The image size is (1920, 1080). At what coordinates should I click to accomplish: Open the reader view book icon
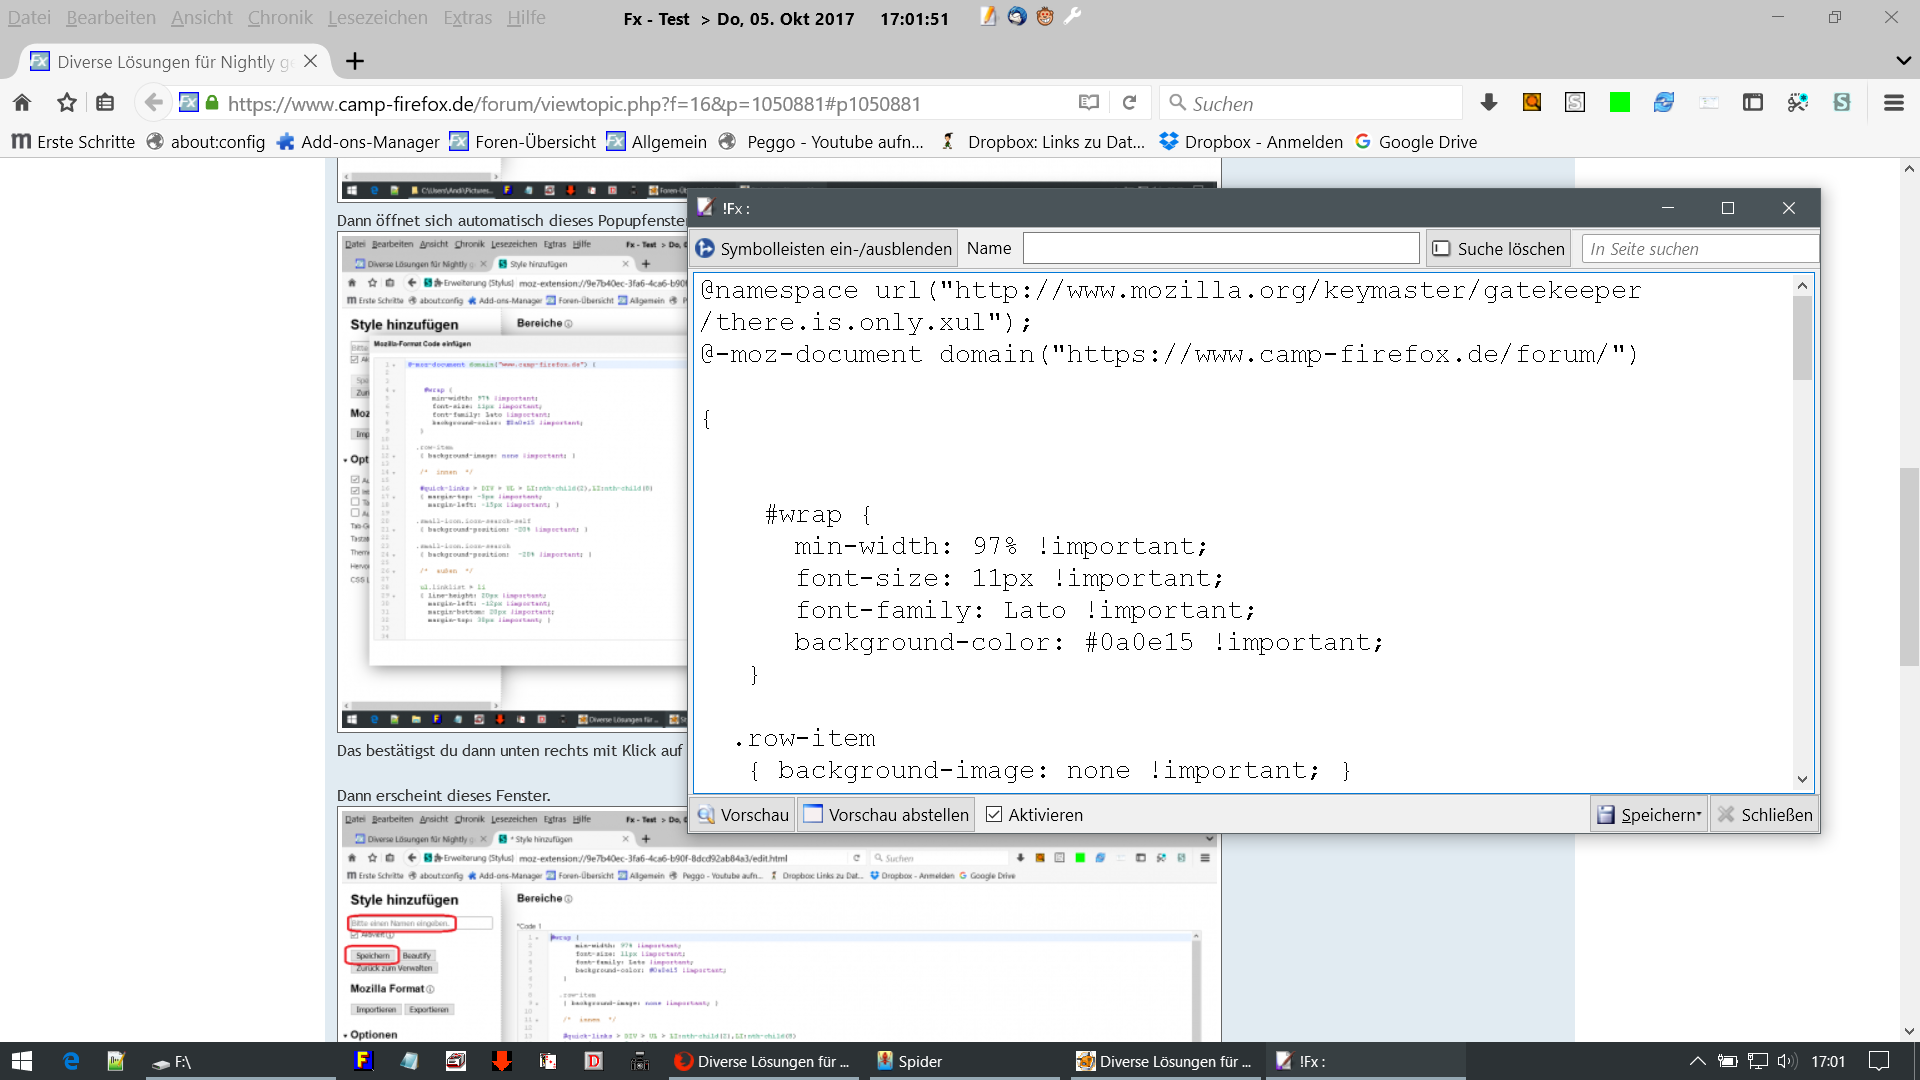tap(1089, 103)
